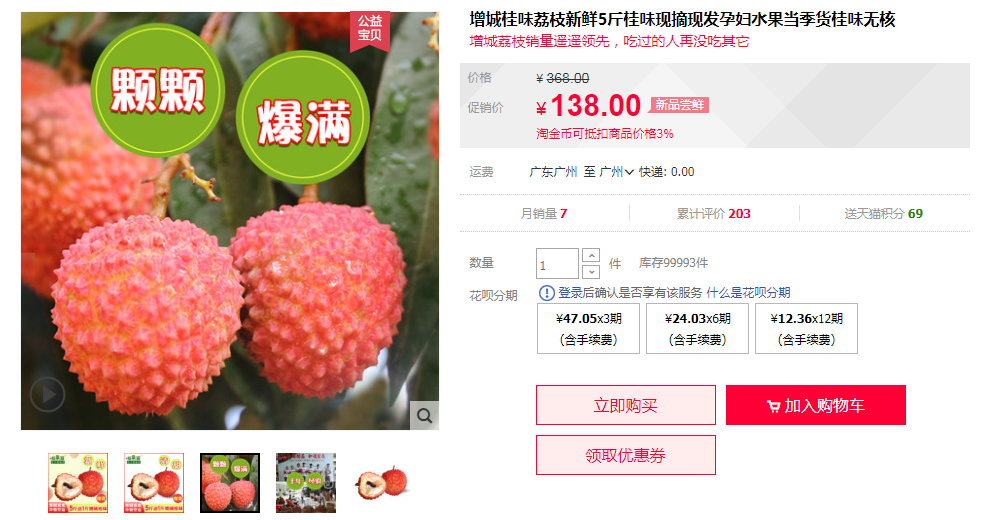The width and height of the screenshot is (985, 520).
Task: Click the 领取优惠券 coupon button
Action: click(626, 455)
